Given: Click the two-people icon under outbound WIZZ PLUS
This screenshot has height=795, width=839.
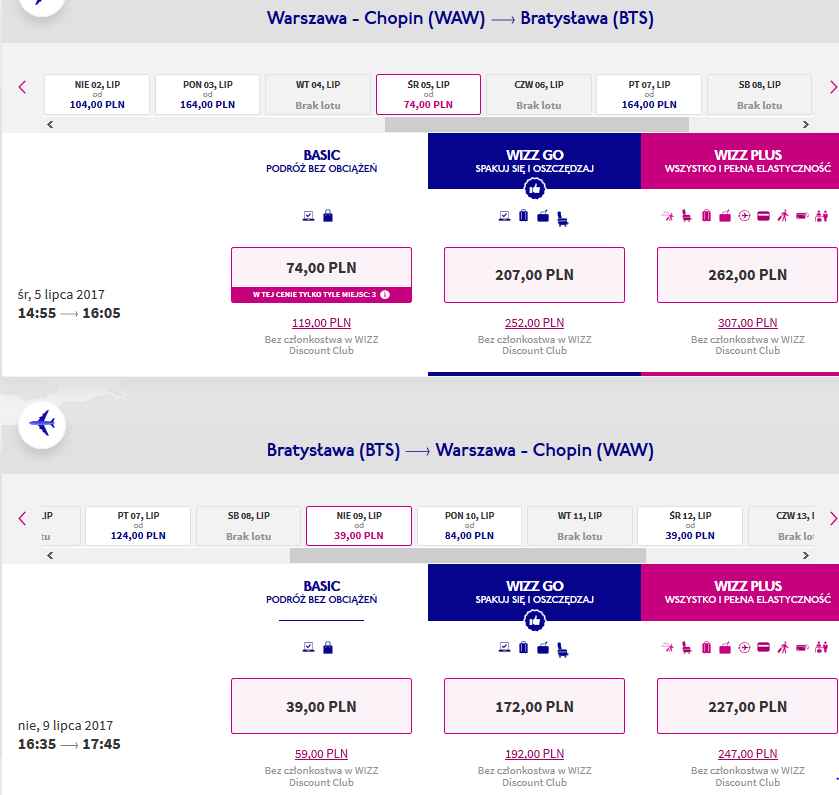Looking at the screenshot, I should click(821, 216).
